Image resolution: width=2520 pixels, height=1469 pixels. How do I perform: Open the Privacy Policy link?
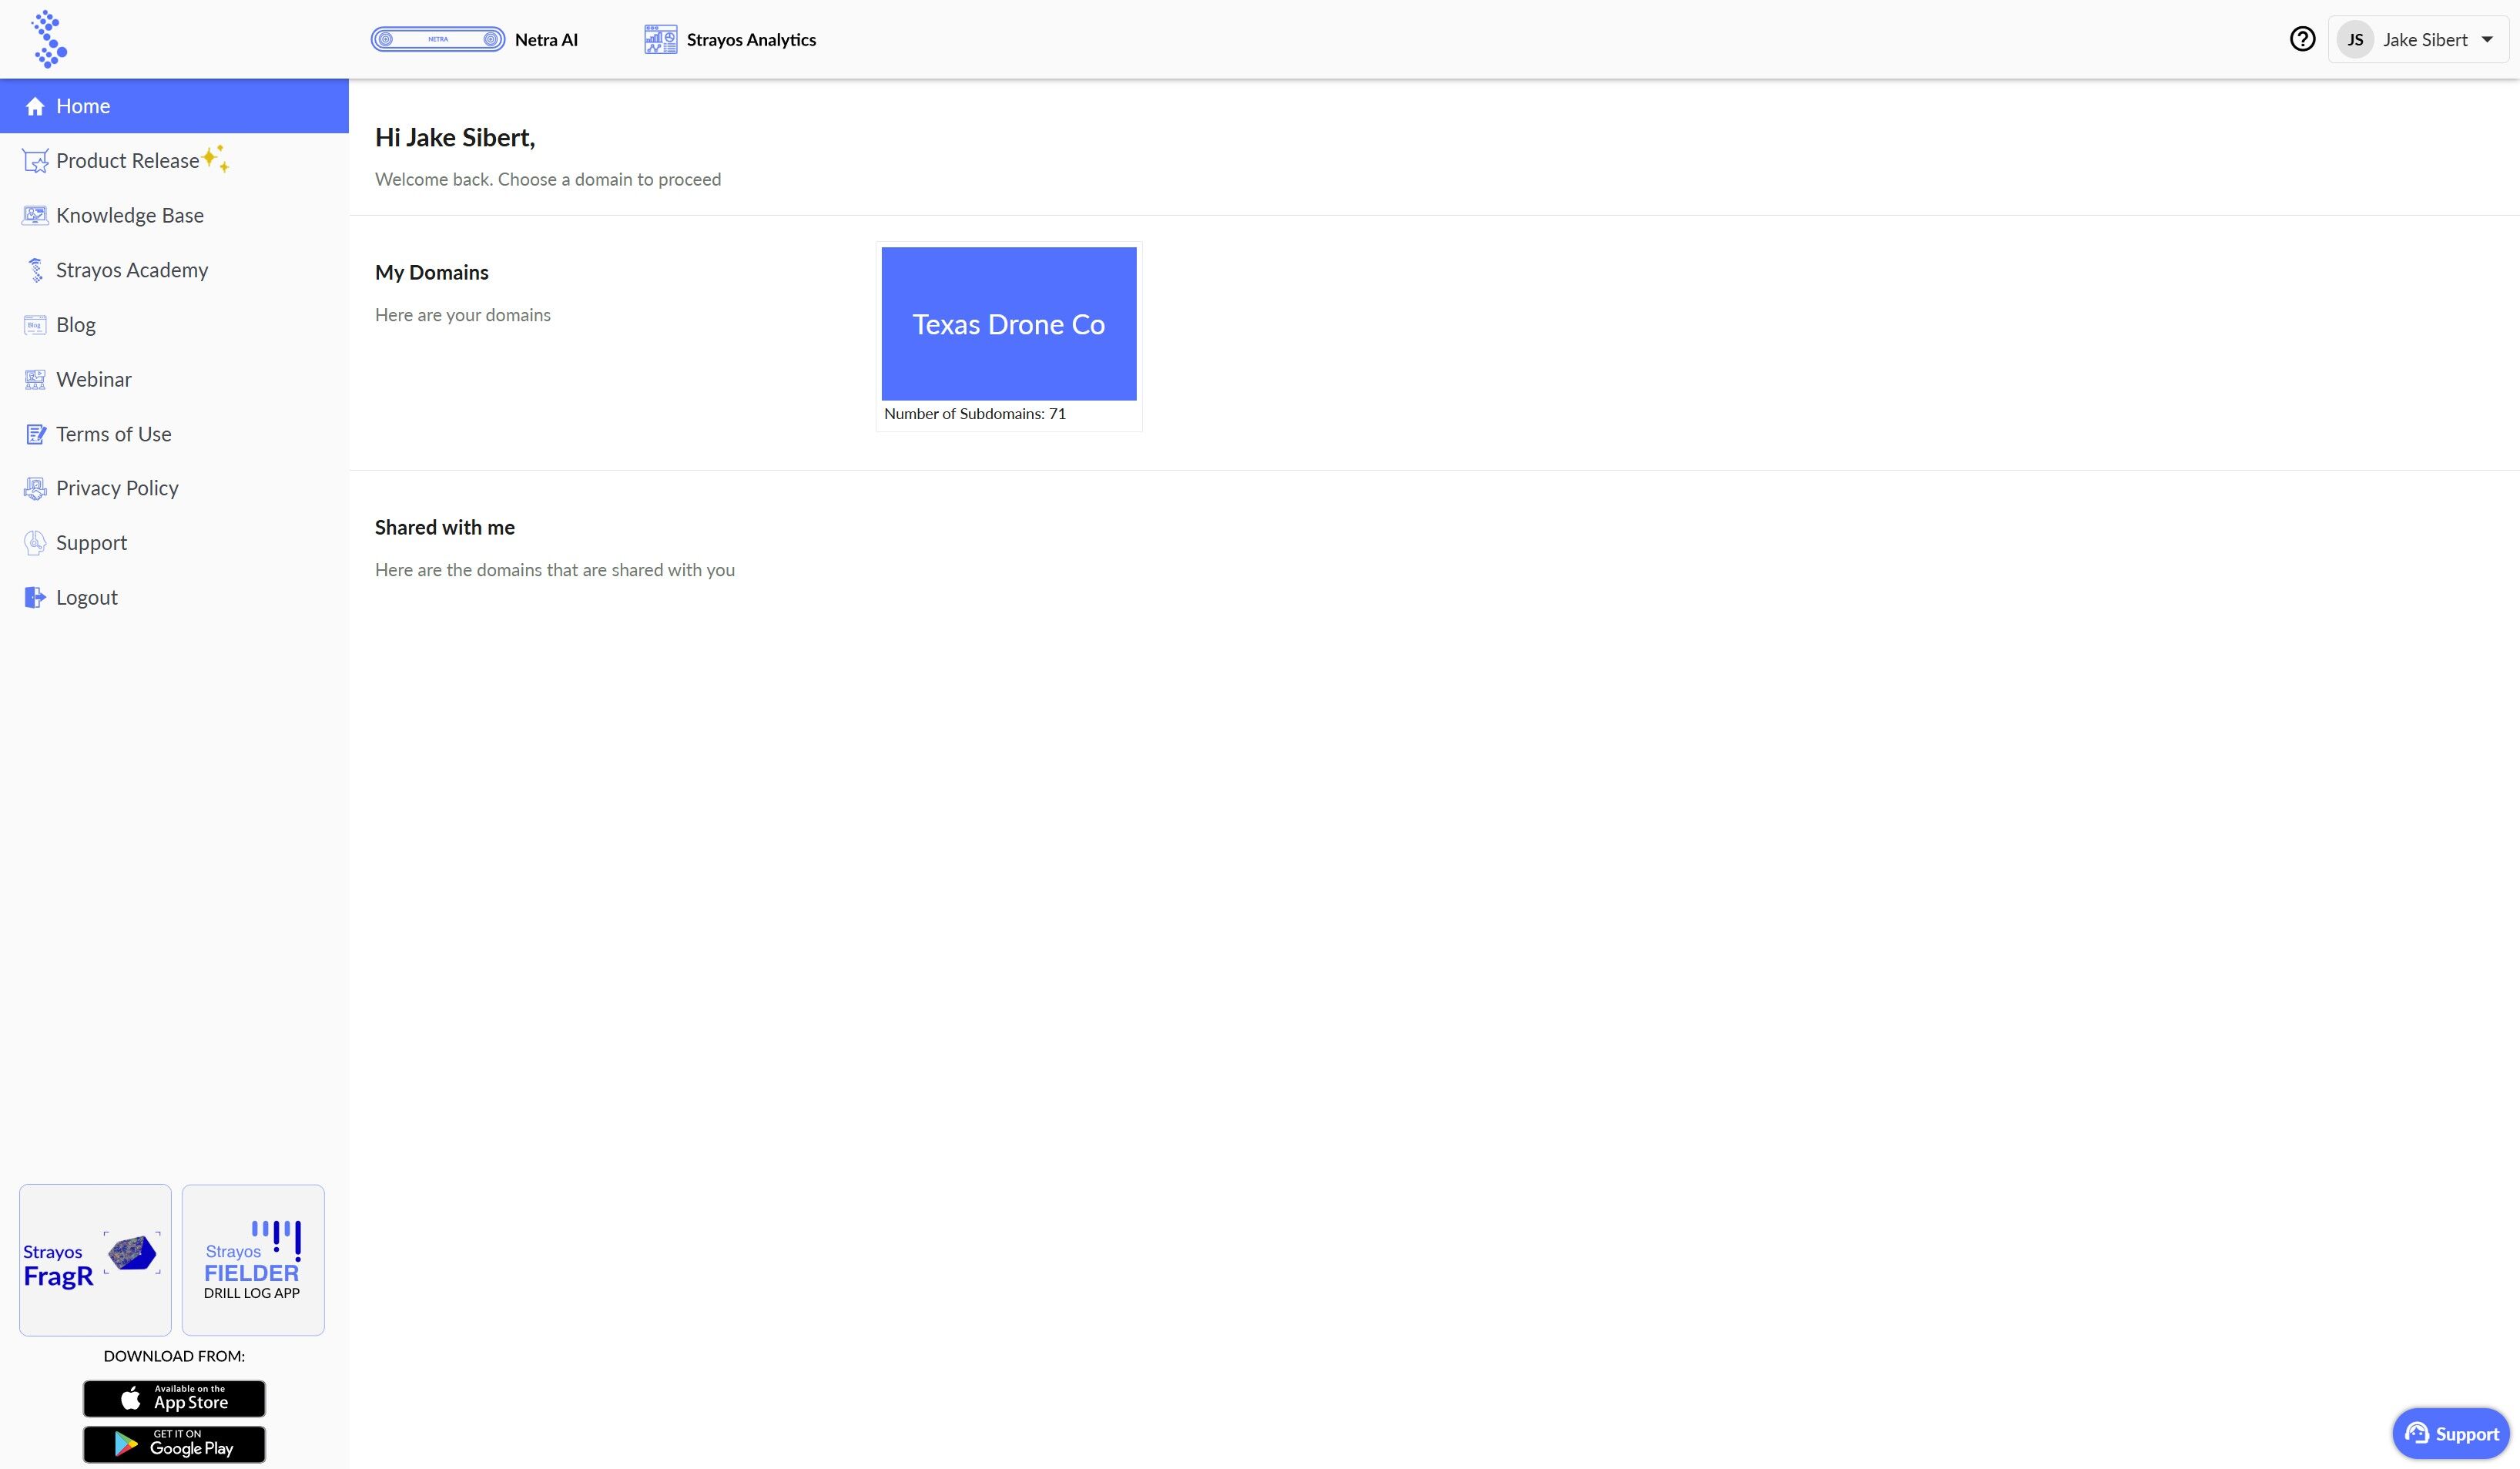174,488
